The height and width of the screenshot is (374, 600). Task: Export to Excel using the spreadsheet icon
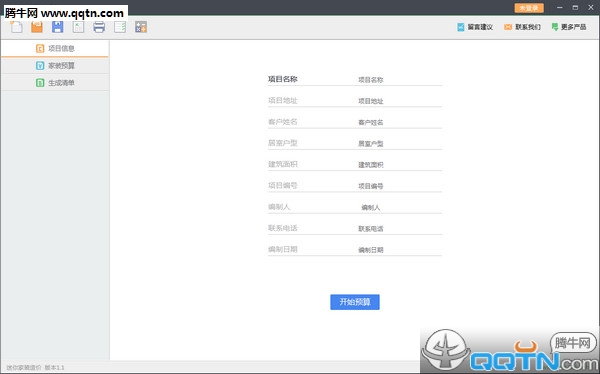(78, 27)
